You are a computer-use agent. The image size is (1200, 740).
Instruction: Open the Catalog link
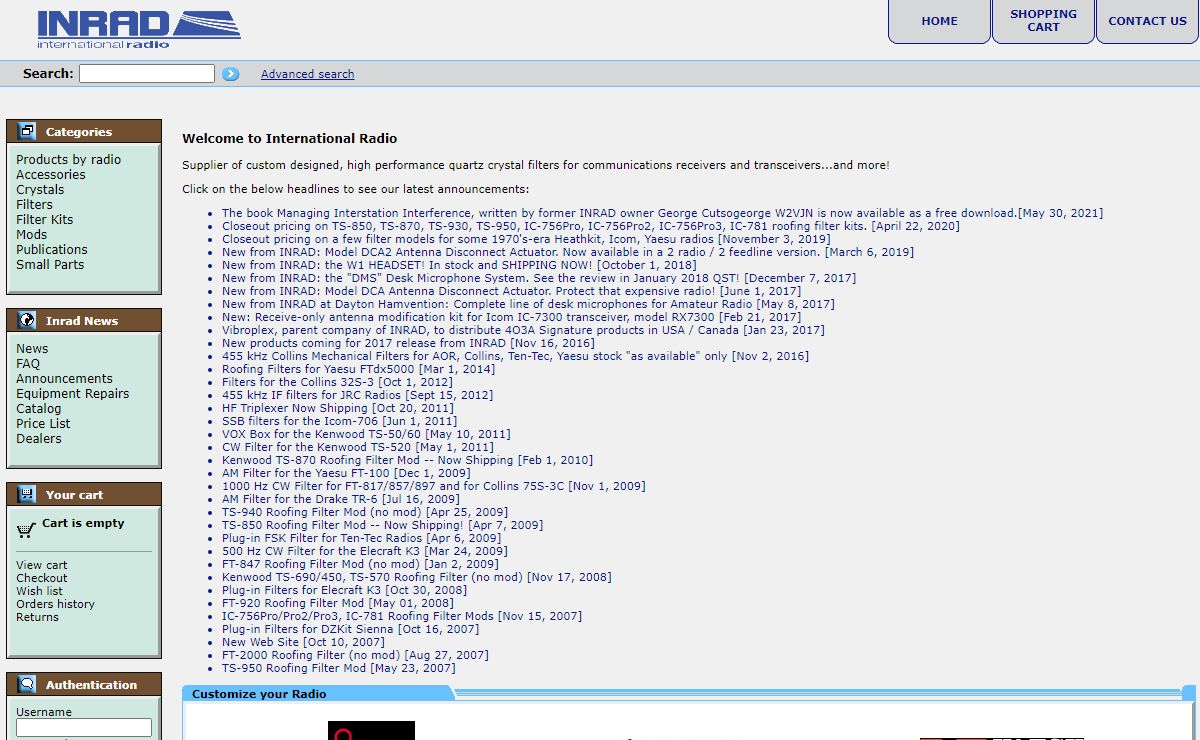[38, 409]
